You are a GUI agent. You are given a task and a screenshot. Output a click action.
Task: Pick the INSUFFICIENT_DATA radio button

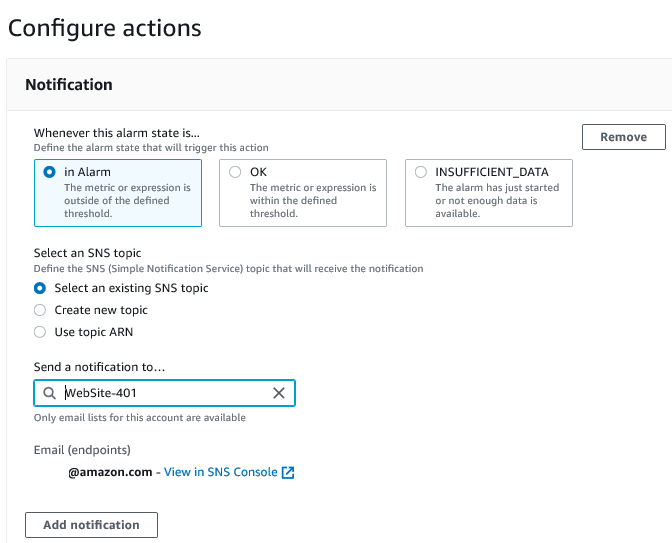click(420, 172)
